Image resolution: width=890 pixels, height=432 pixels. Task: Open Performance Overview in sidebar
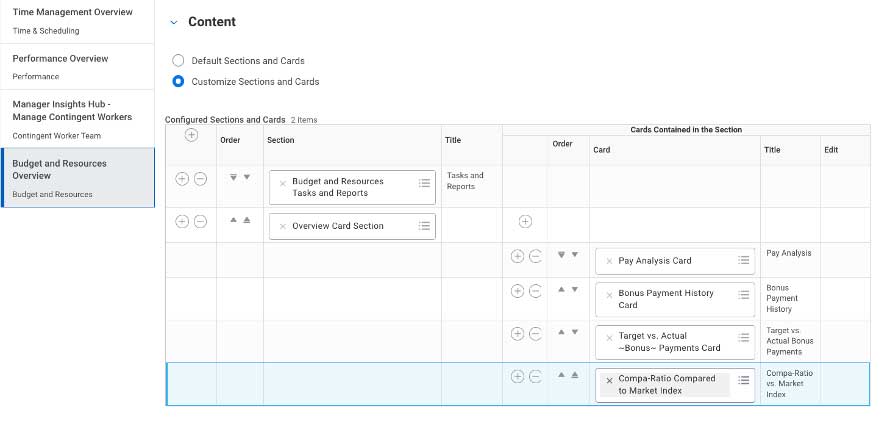[60, 58]
